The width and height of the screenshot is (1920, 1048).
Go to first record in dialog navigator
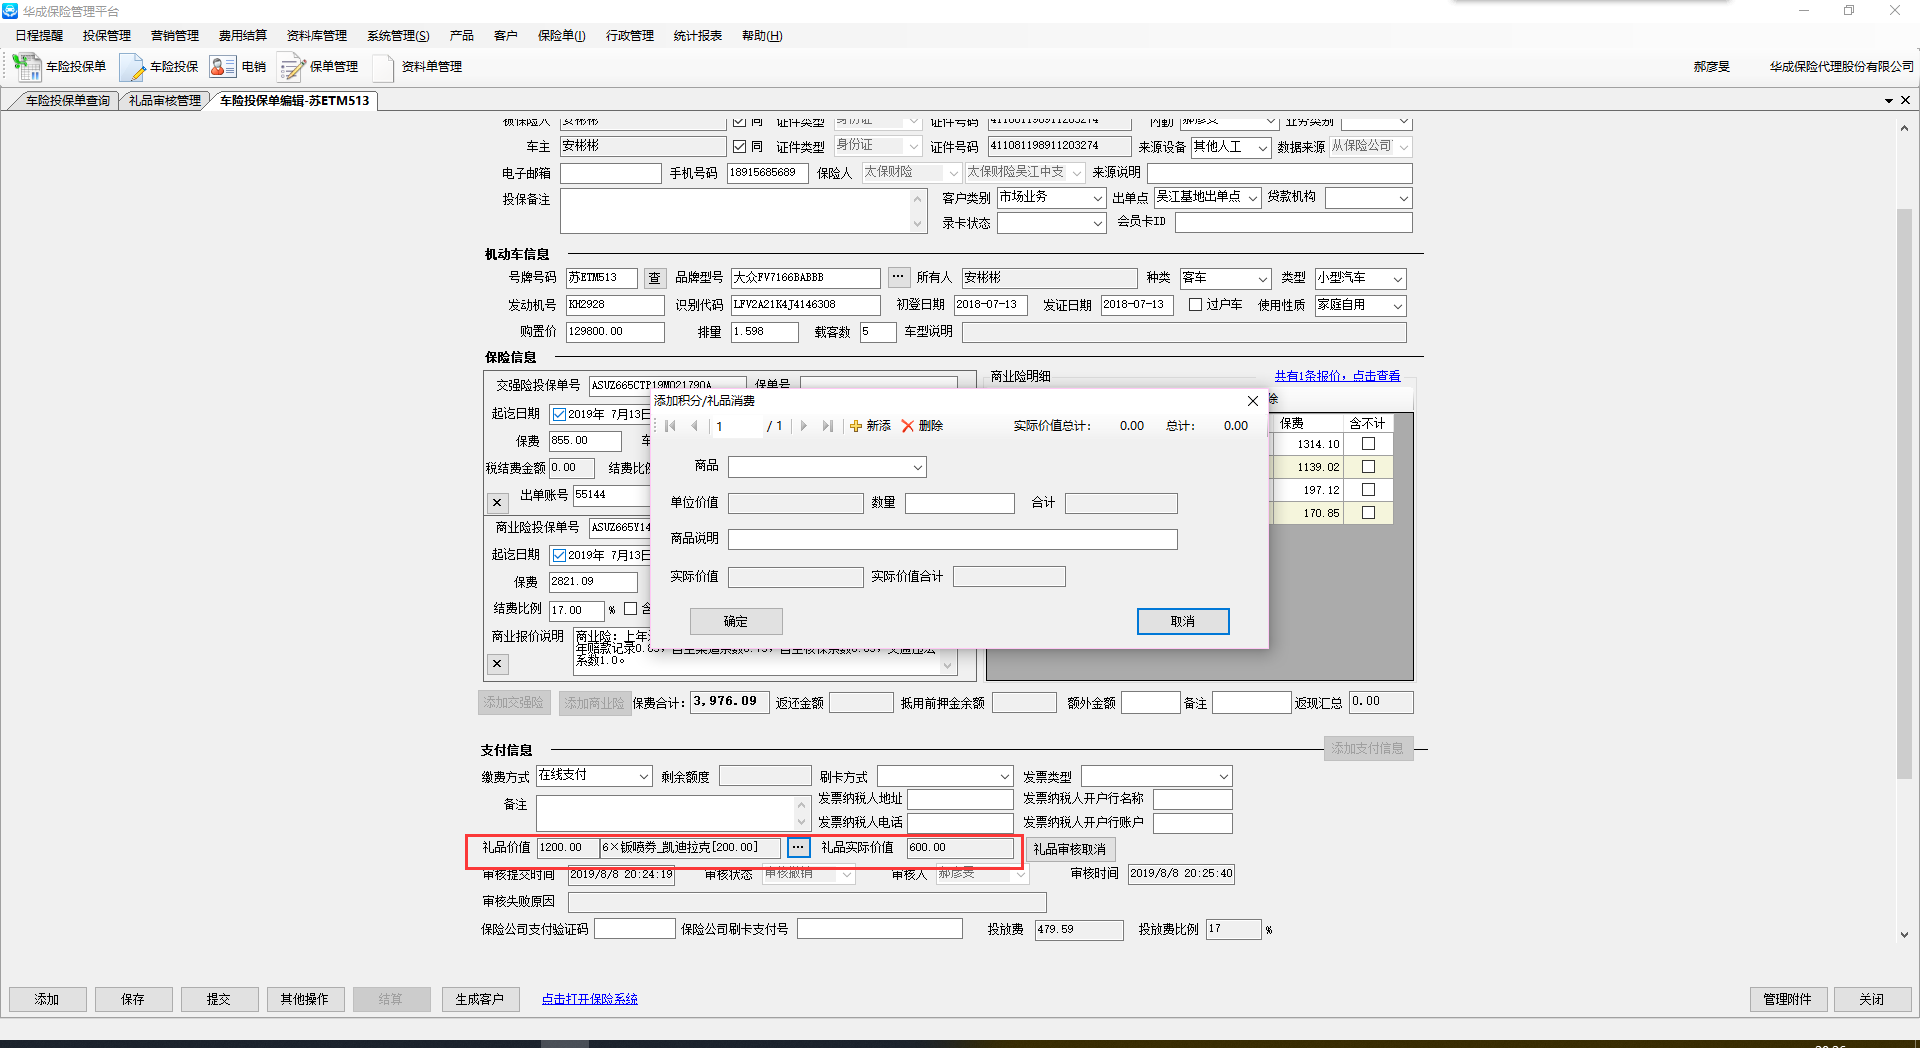pos(670,426)
